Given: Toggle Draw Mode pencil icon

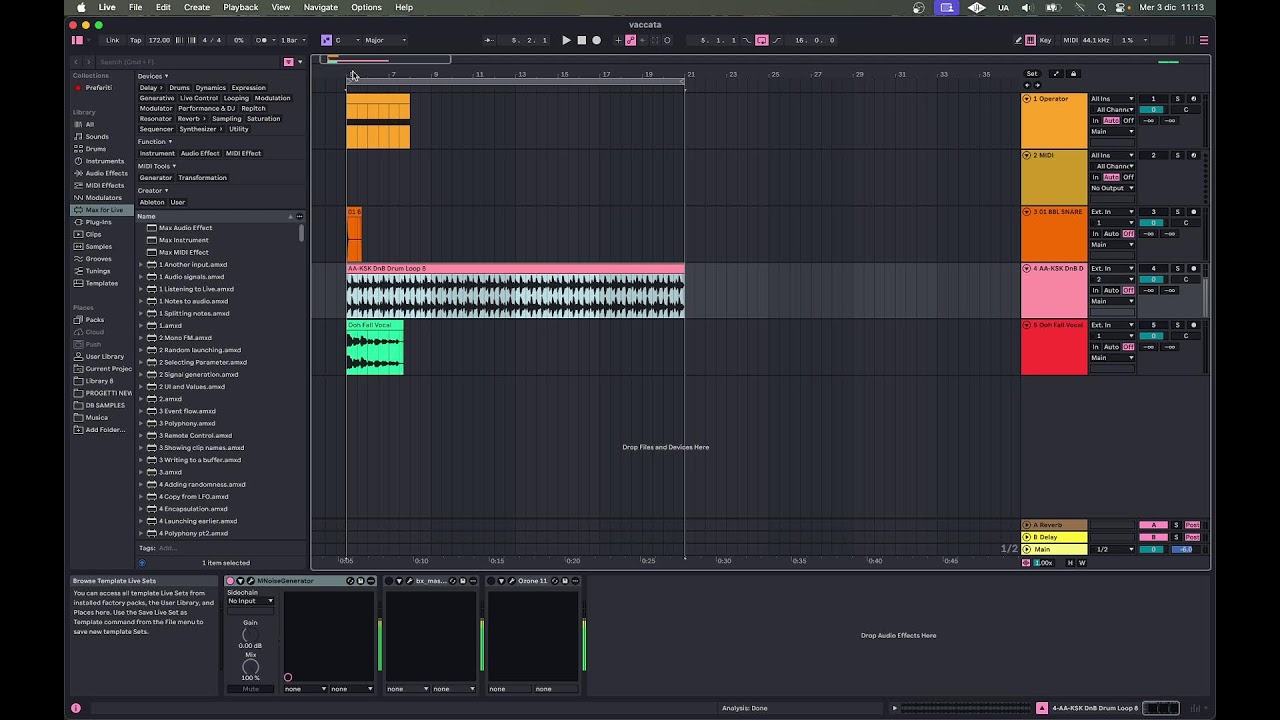Looking at the screenshot, I should click(1018, 40).
